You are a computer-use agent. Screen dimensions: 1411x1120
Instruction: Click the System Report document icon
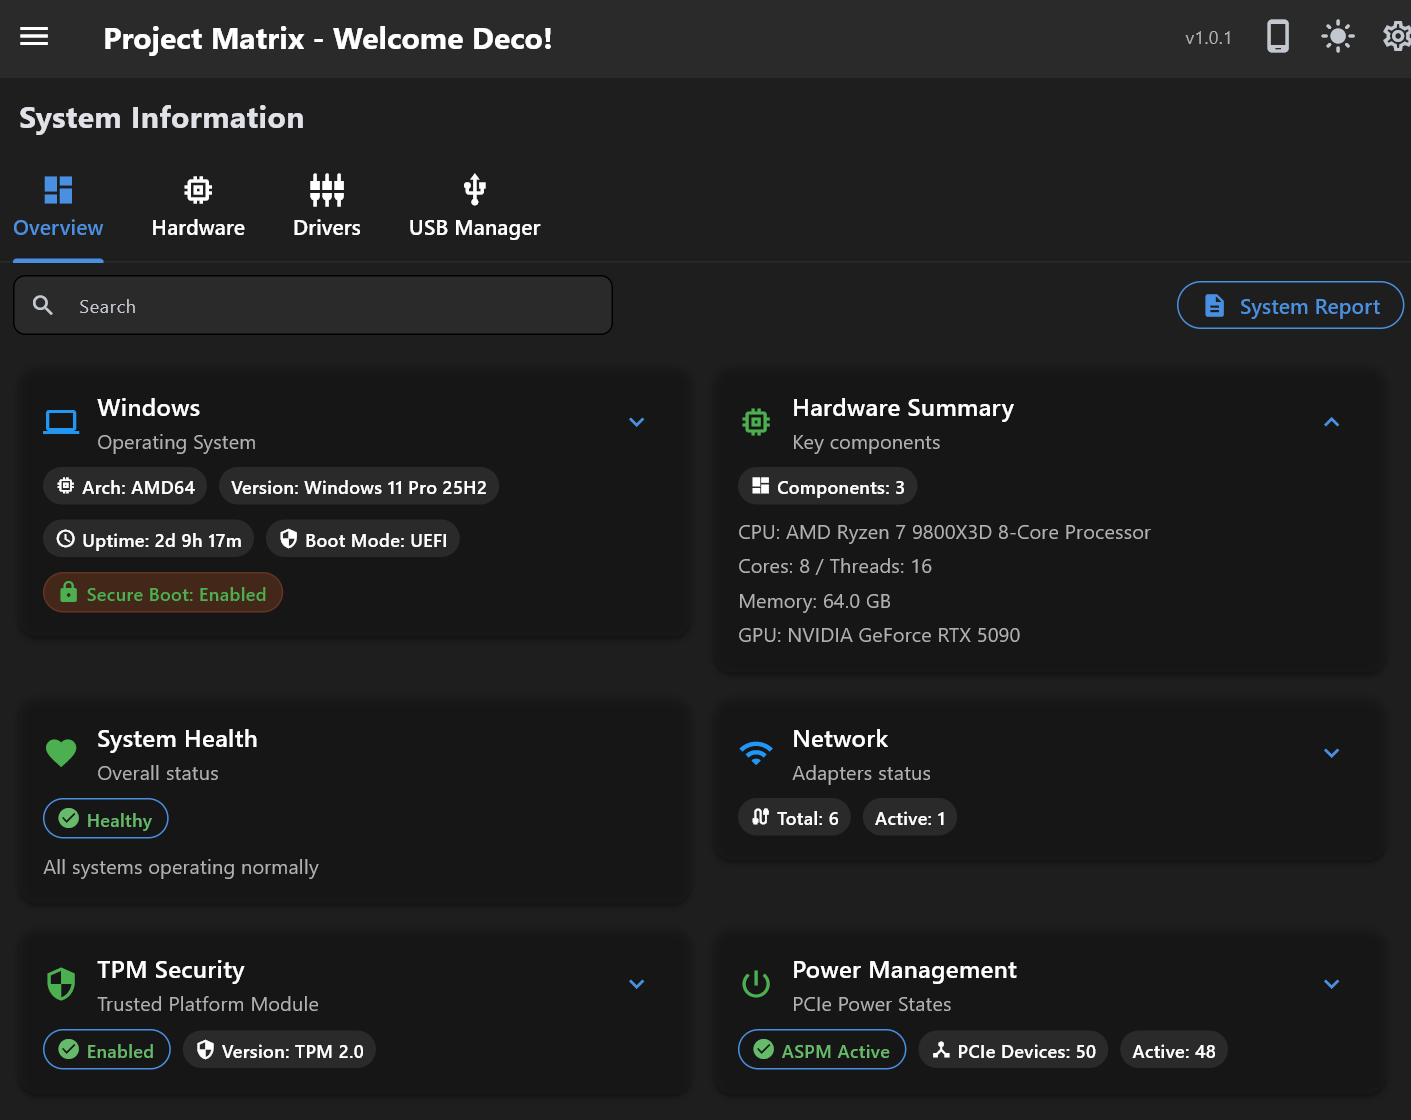(x=1214, y=306)
